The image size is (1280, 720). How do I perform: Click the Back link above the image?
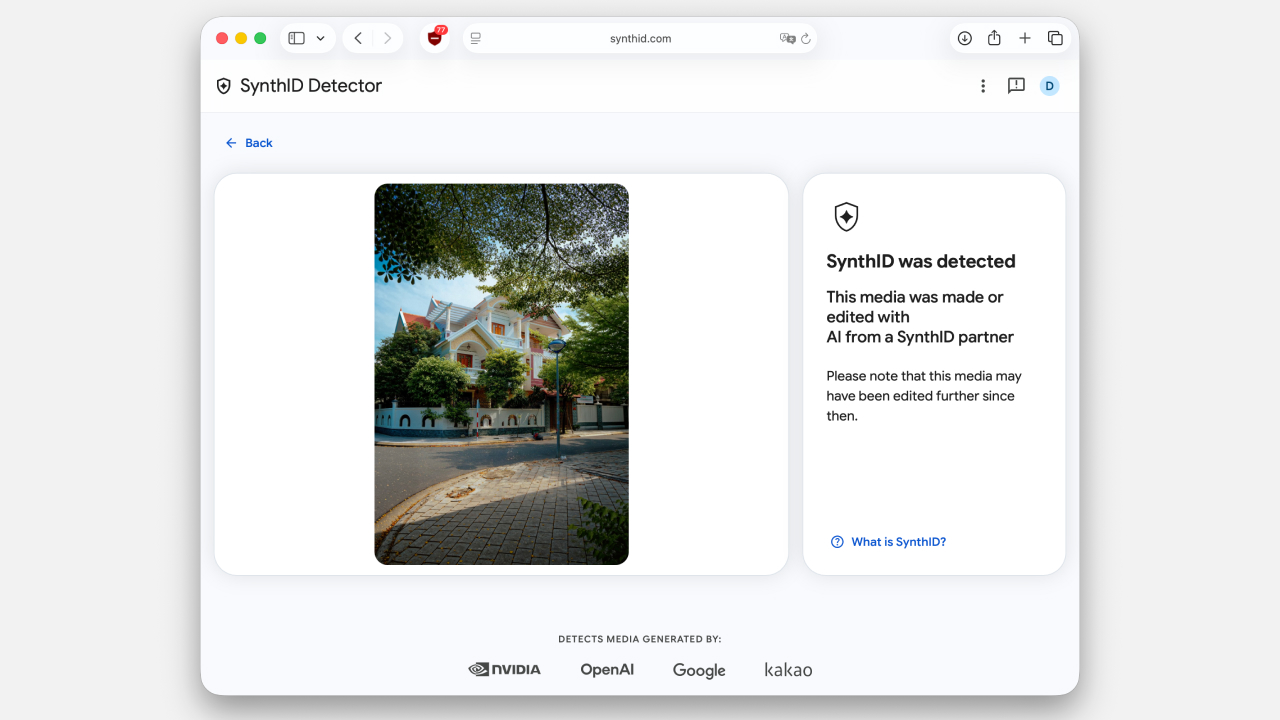tap(249, 143)
